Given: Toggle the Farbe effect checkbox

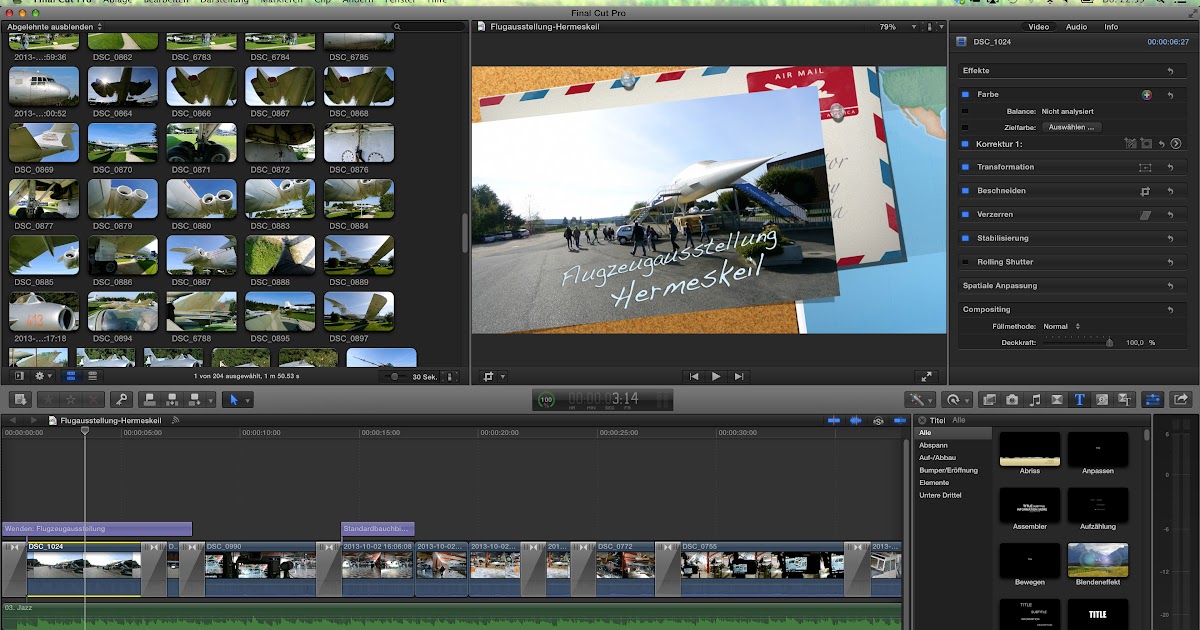Looking at the screenshot, I should click(x=965, y=94).
